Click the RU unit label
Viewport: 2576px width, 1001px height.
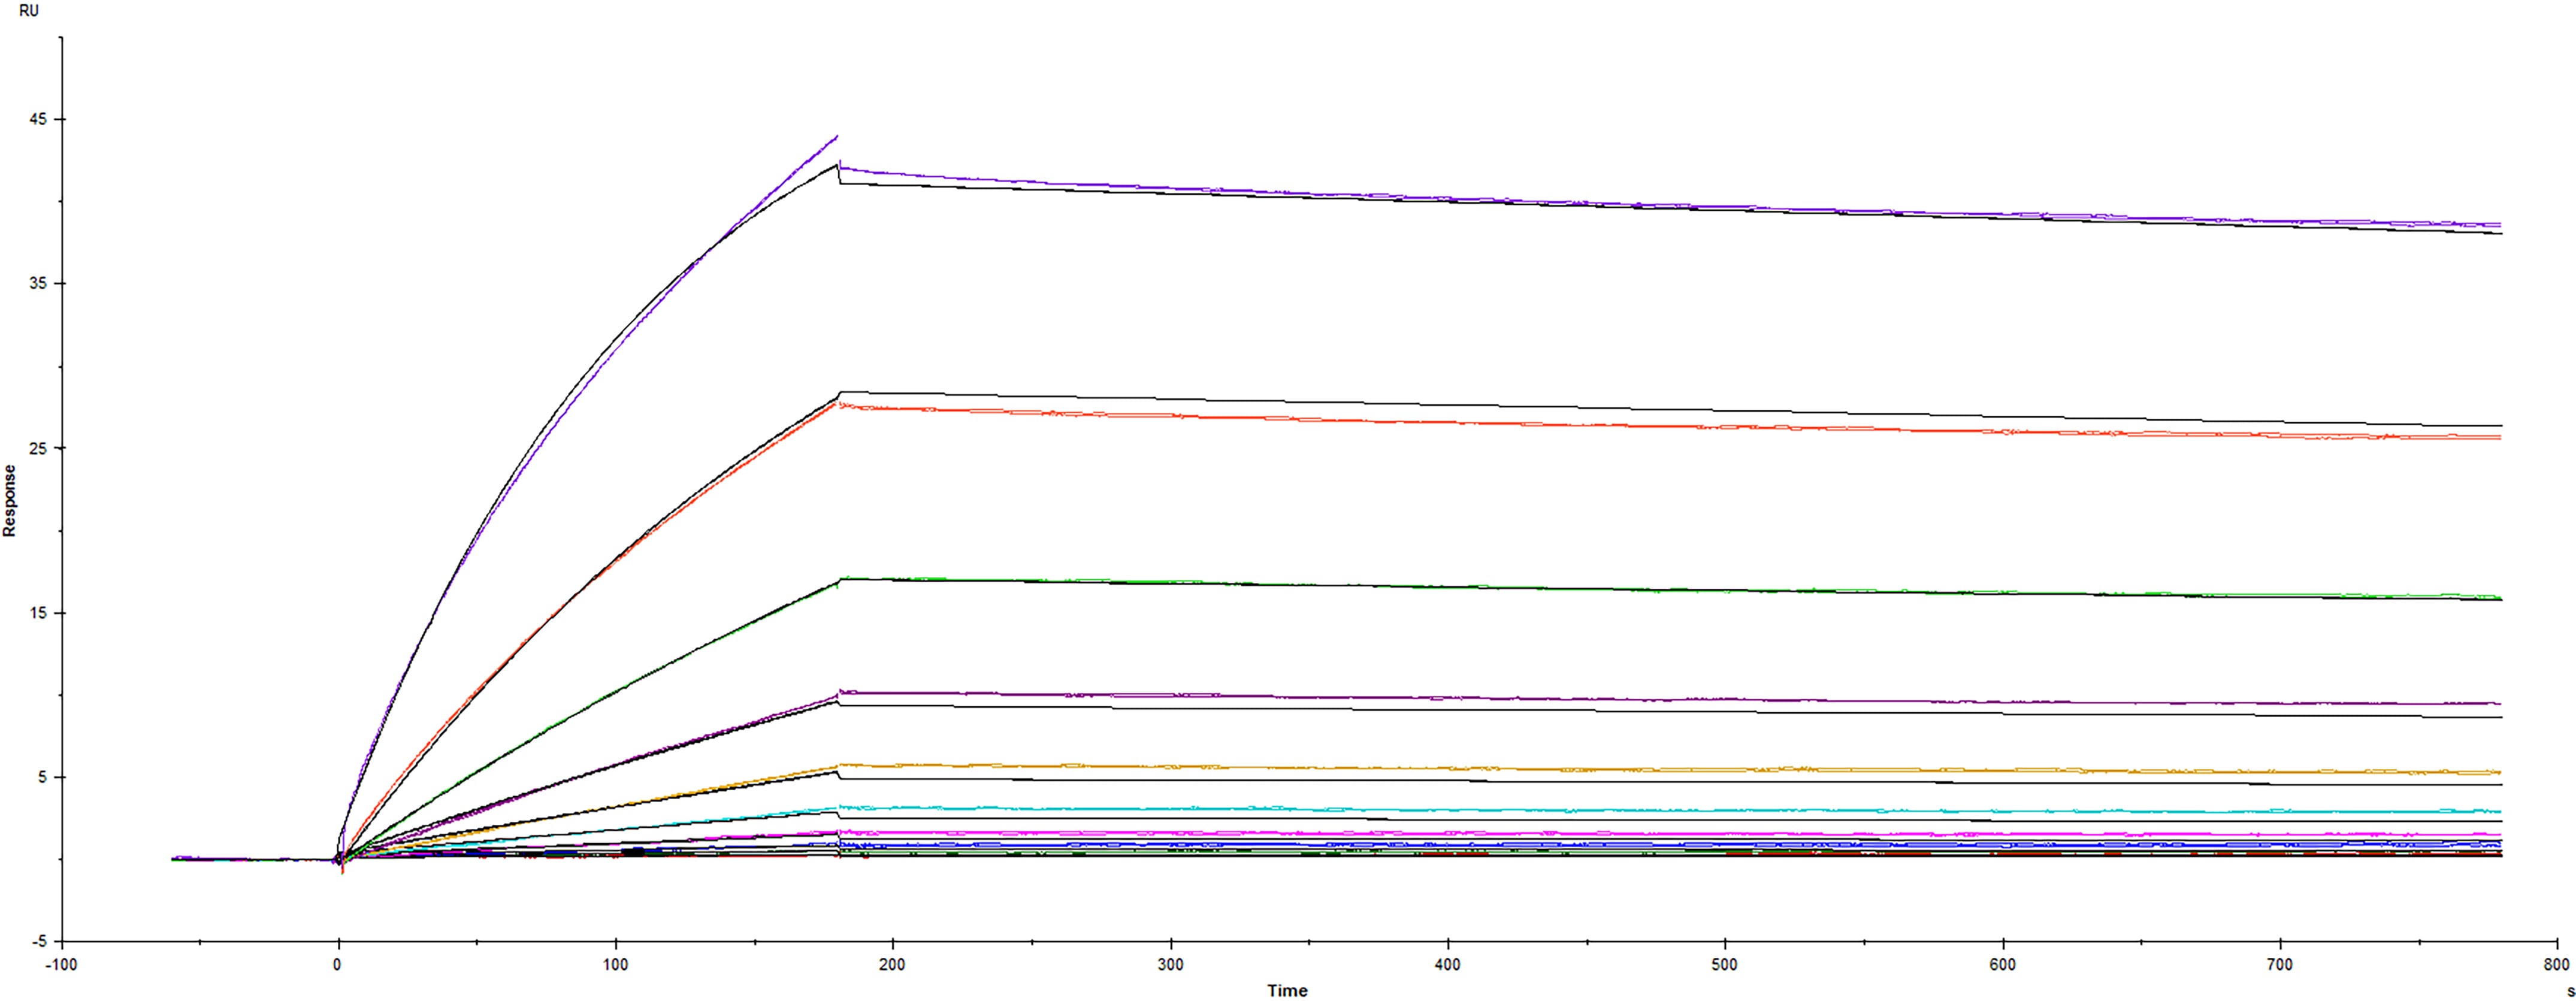pyautogui.click(x=29, y=11)
